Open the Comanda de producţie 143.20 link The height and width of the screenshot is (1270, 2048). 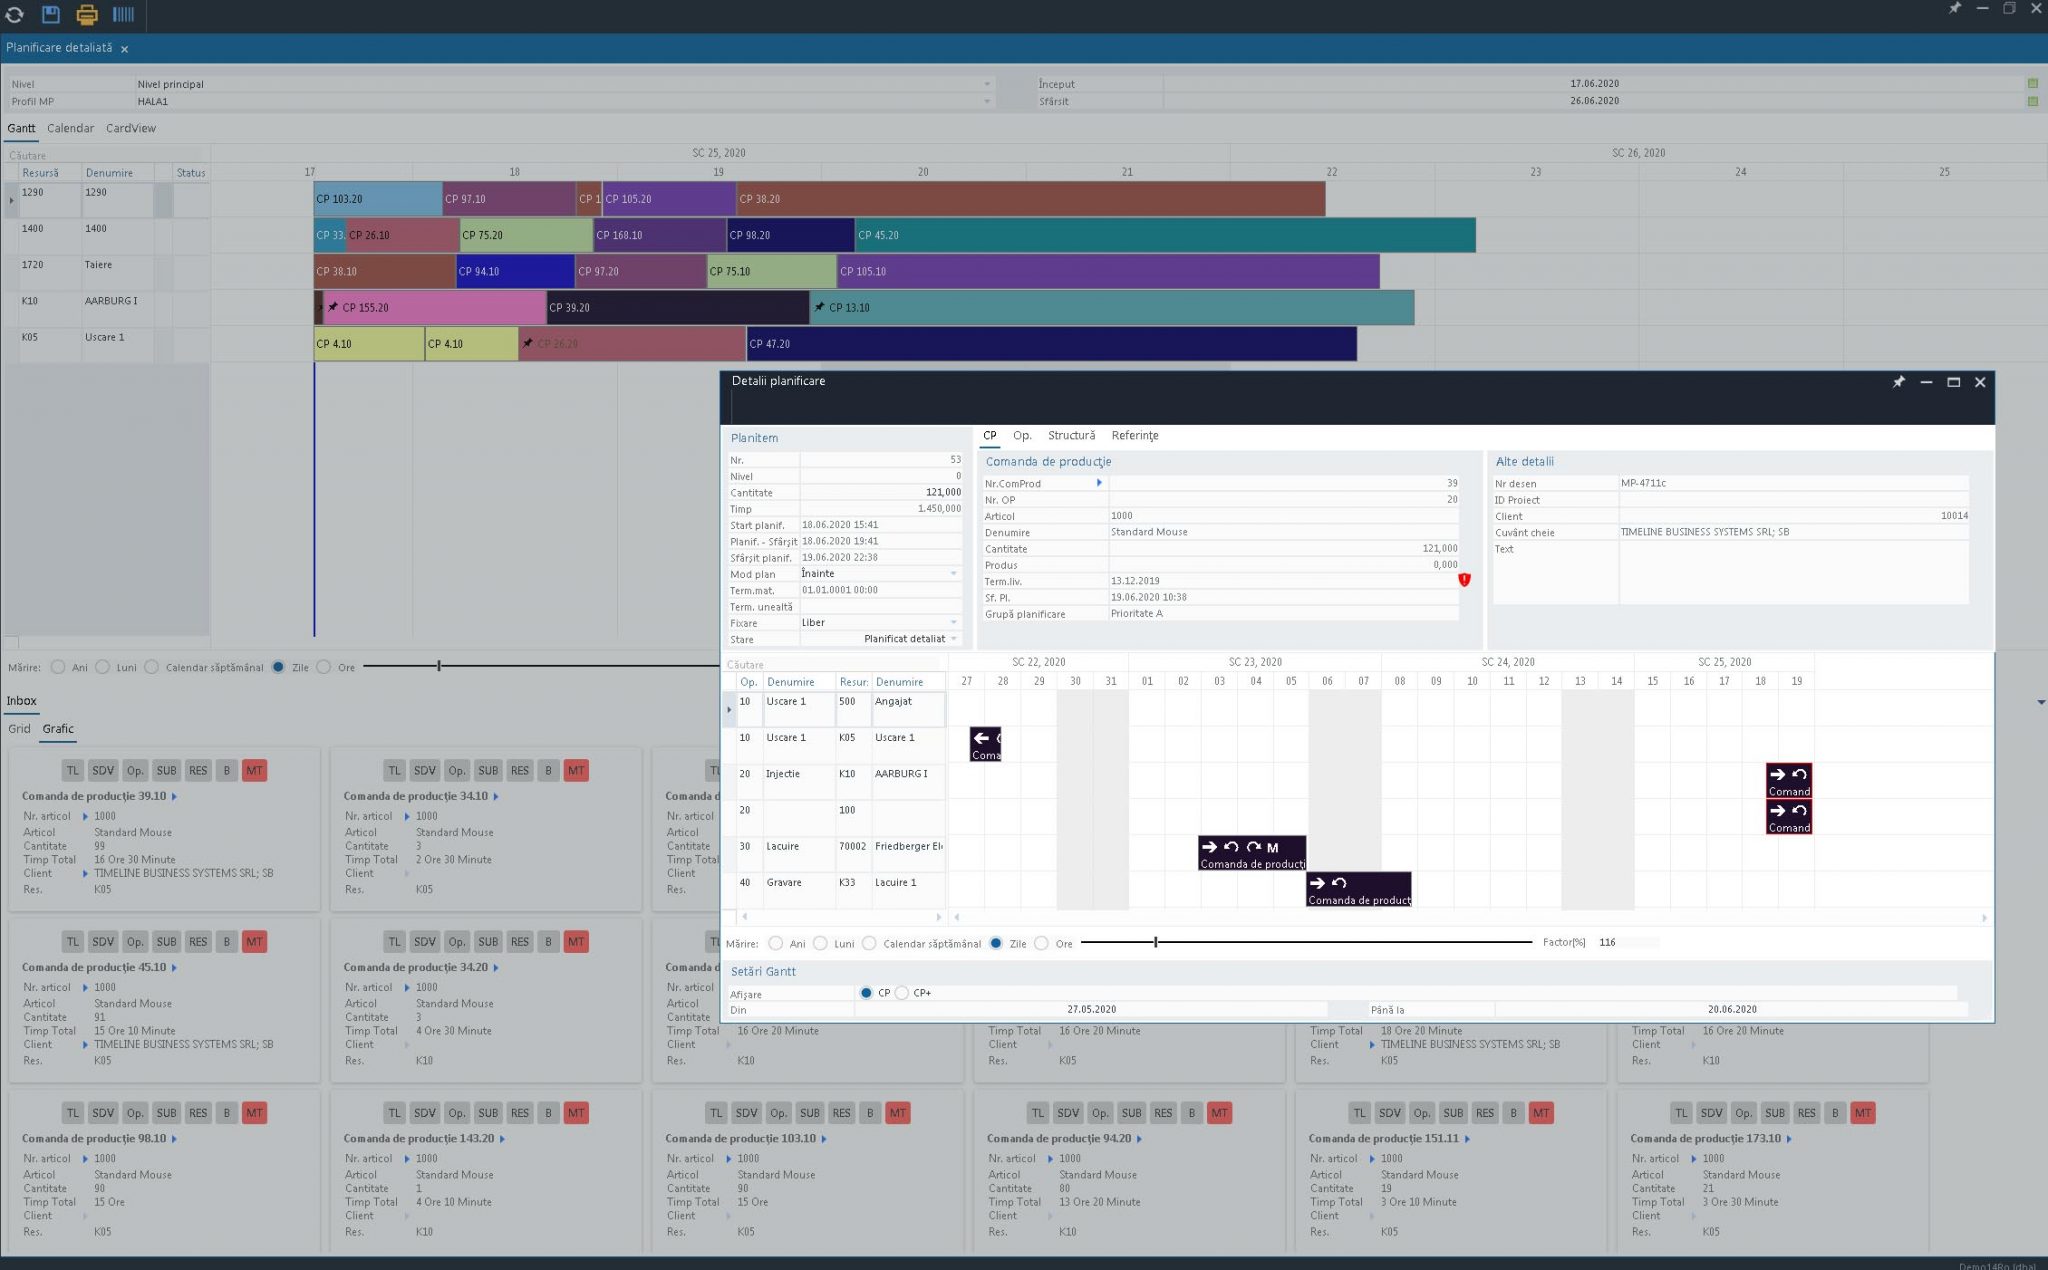pos(420,1138)
